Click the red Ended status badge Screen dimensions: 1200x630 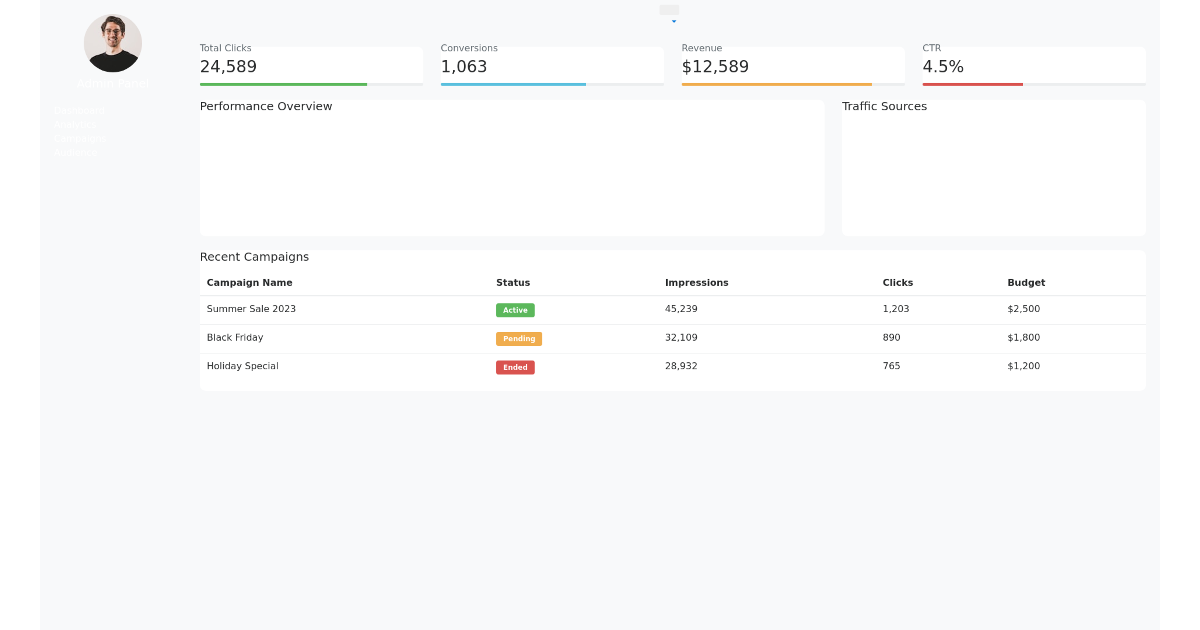515,367
